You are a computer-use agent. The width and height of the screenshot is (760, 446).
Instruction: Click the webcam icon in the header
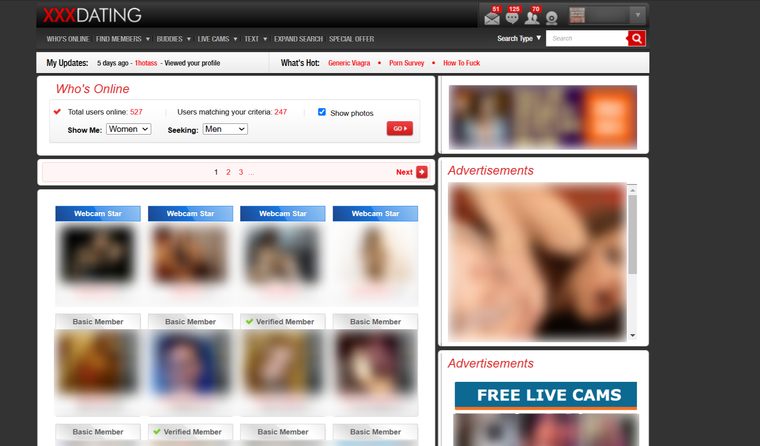(x=552, y=18)
